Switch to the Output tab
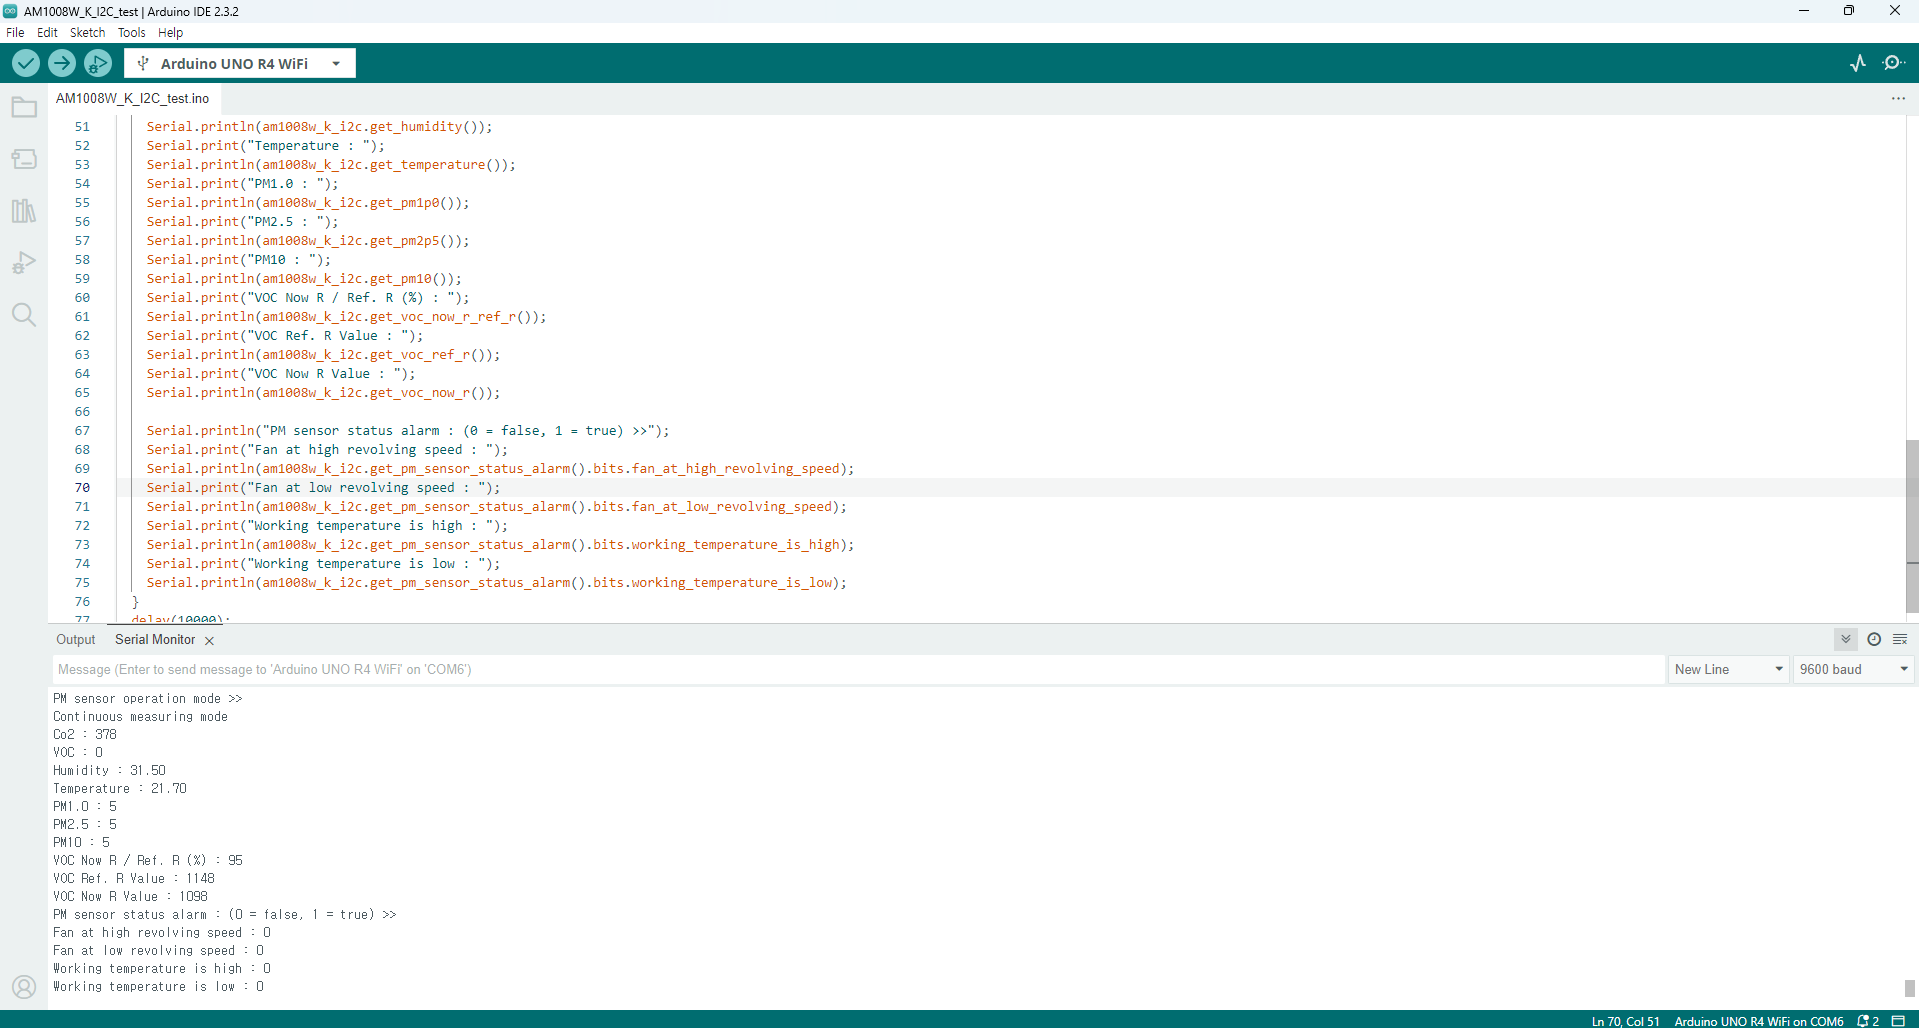The height and width of the screenshot is (1028, 1919). [76, 639]
